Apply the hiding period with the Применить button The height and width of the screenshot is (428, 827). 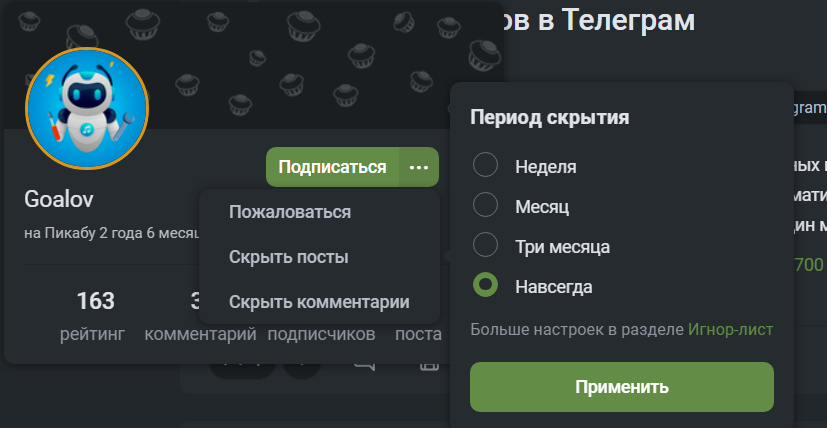click(622, 387)
